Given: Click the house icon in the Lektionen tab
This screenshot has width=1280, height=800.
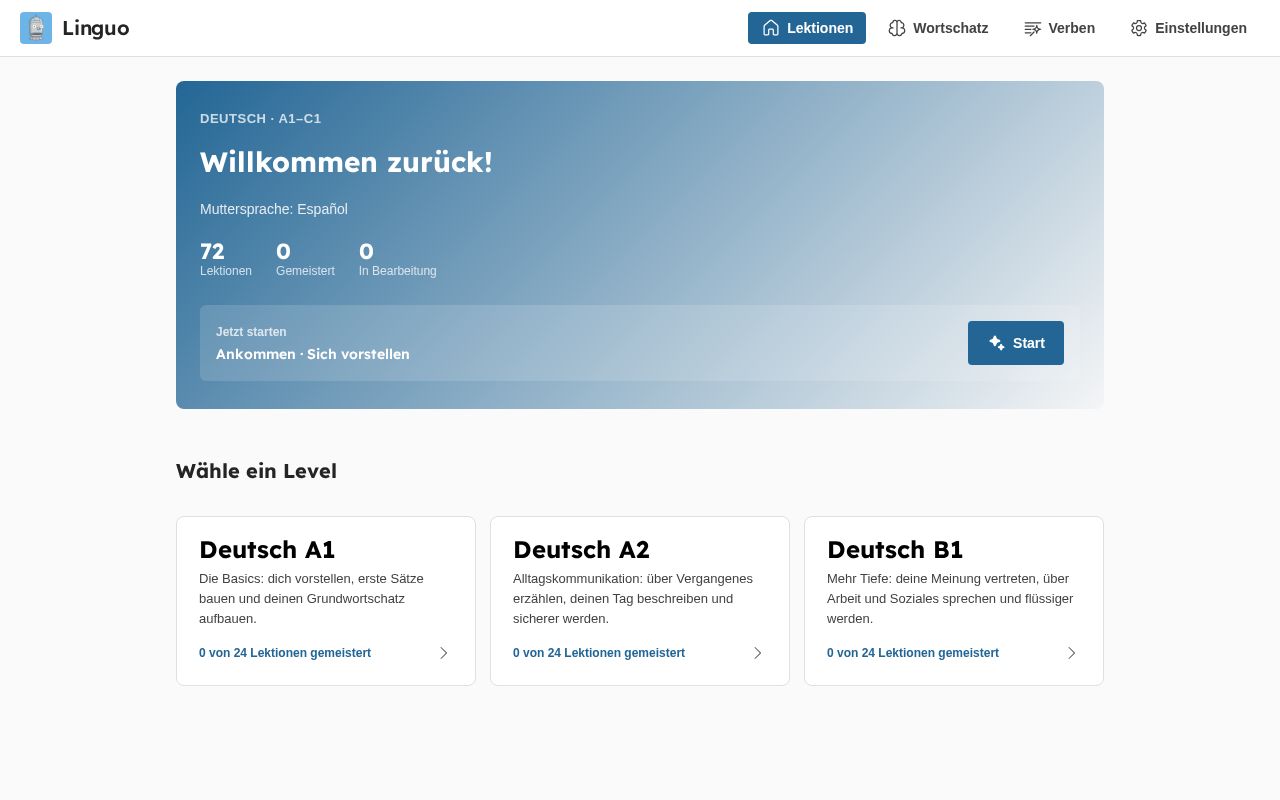Looking at the screenshot, I should click(770, 28).
